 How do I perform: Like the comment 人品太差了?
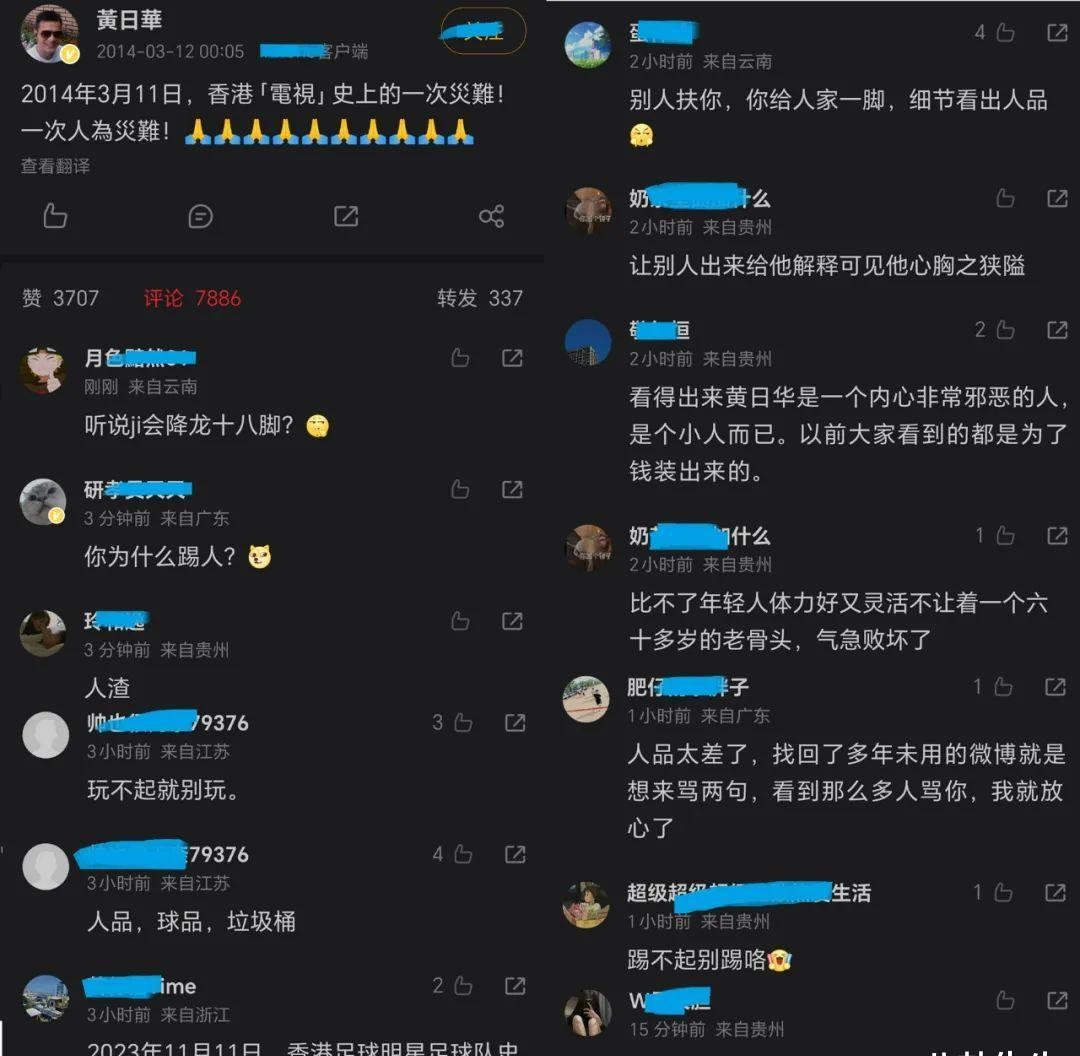(1004, 687)
